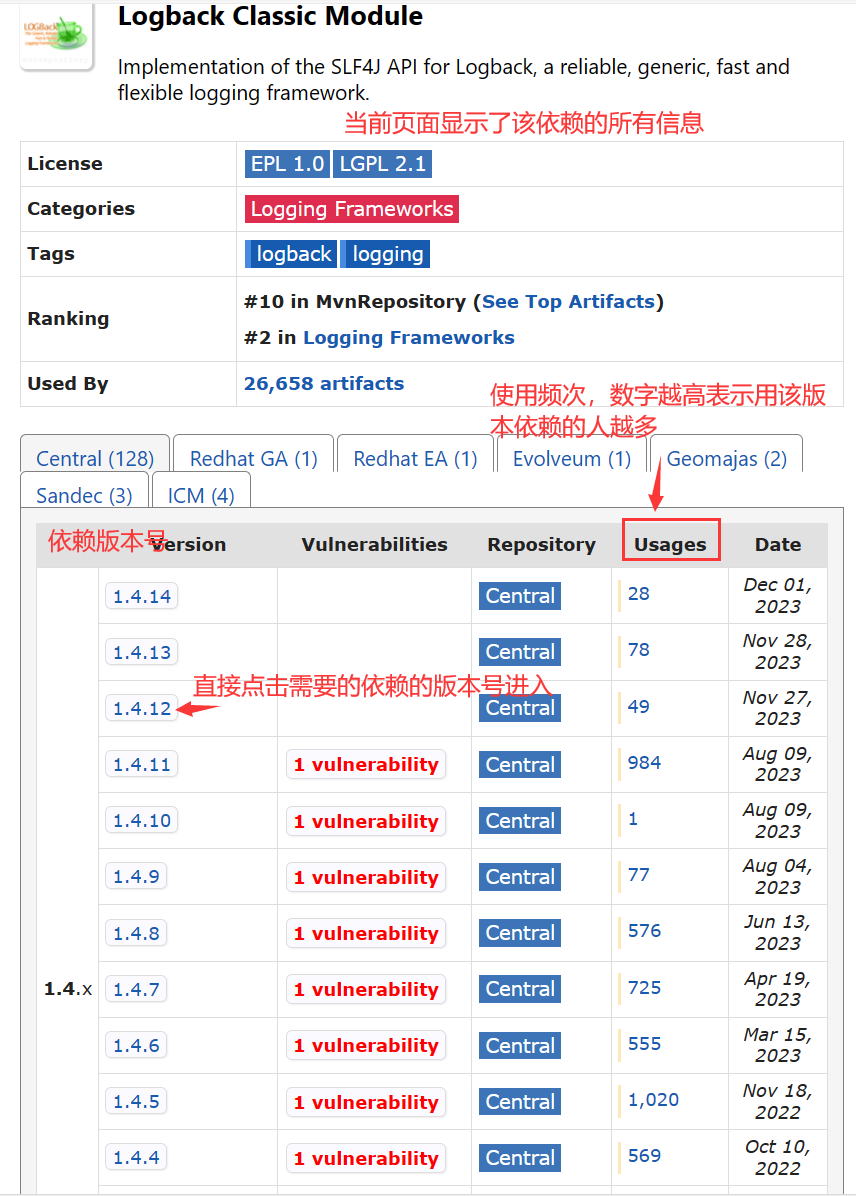Open the 77 usages link
The image size is (856, 1196).
pos(639,875)
